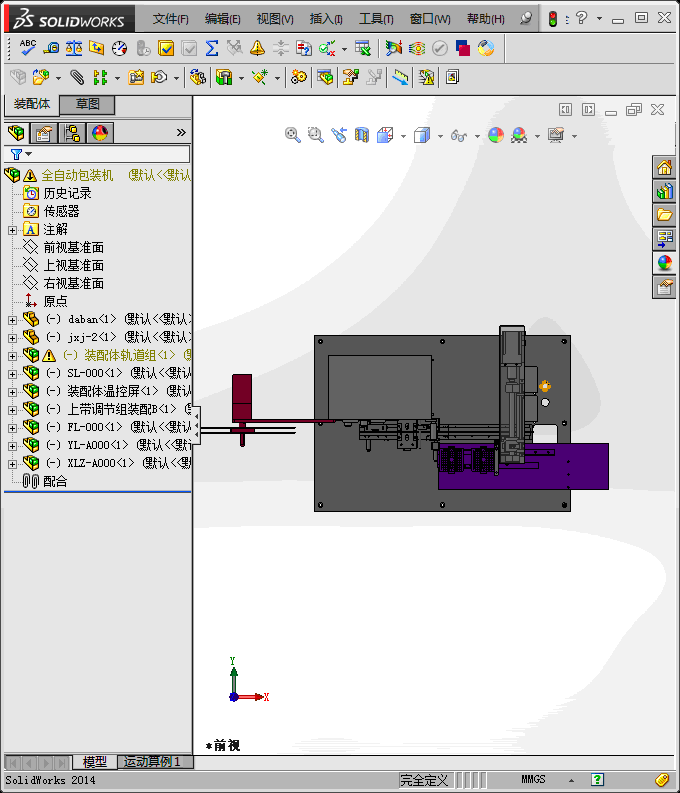
Task: Select the 历史记录 history item
Action: 67,193
